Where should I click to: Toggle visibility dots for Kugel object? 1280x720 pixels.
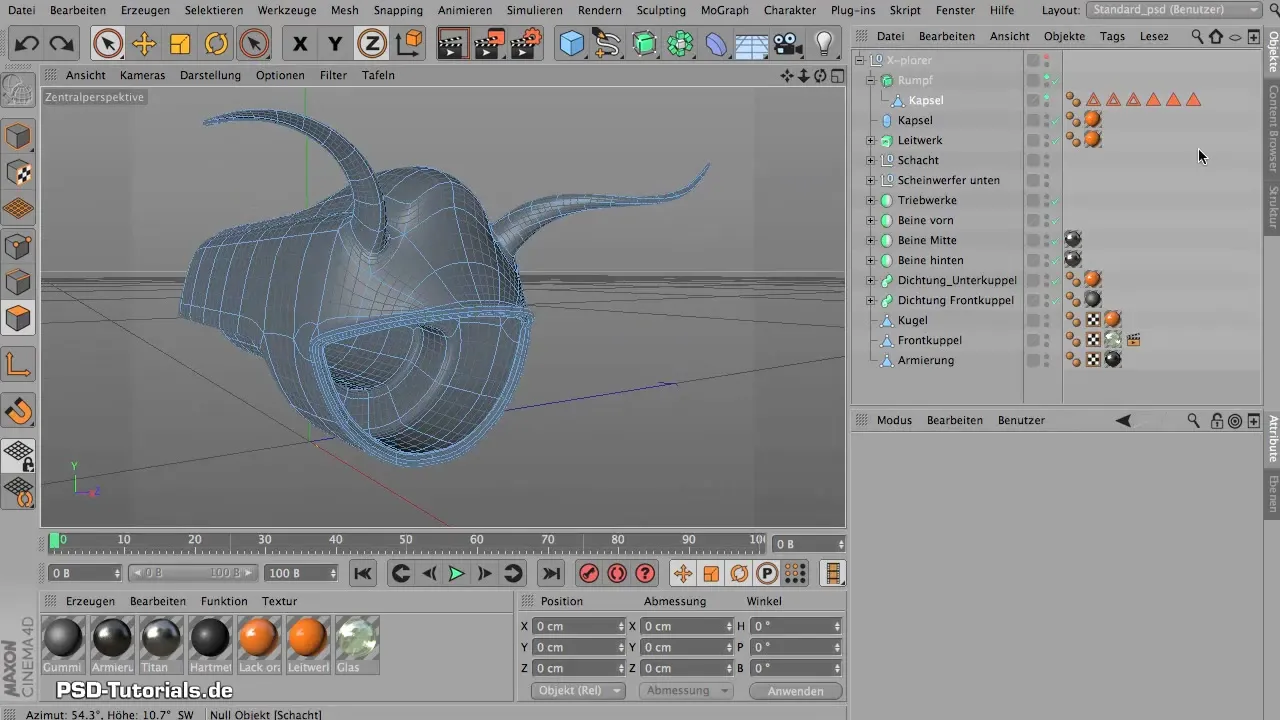(1046, 320)
